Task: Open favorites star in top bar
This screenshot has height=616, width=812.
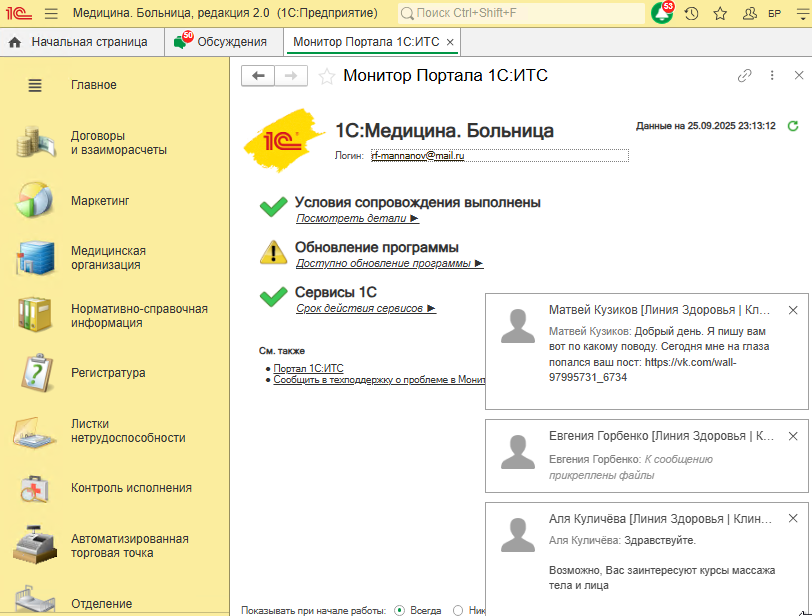Action: 720,13
